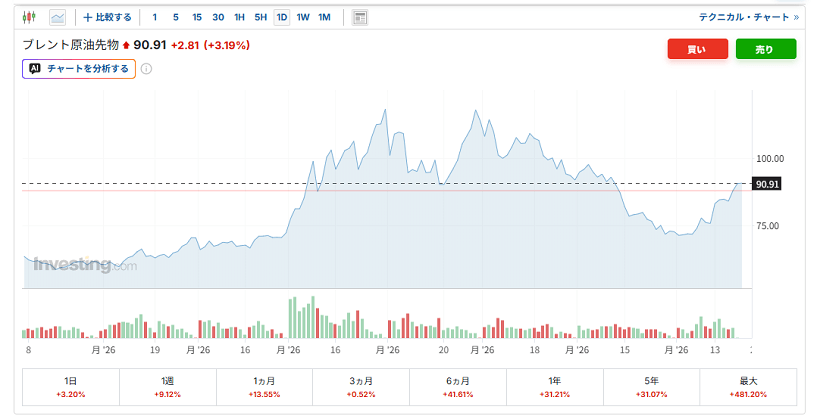Select the 1W interval
Image resolution: width=820 pixels, height=419 pixels.
(303, 17)
